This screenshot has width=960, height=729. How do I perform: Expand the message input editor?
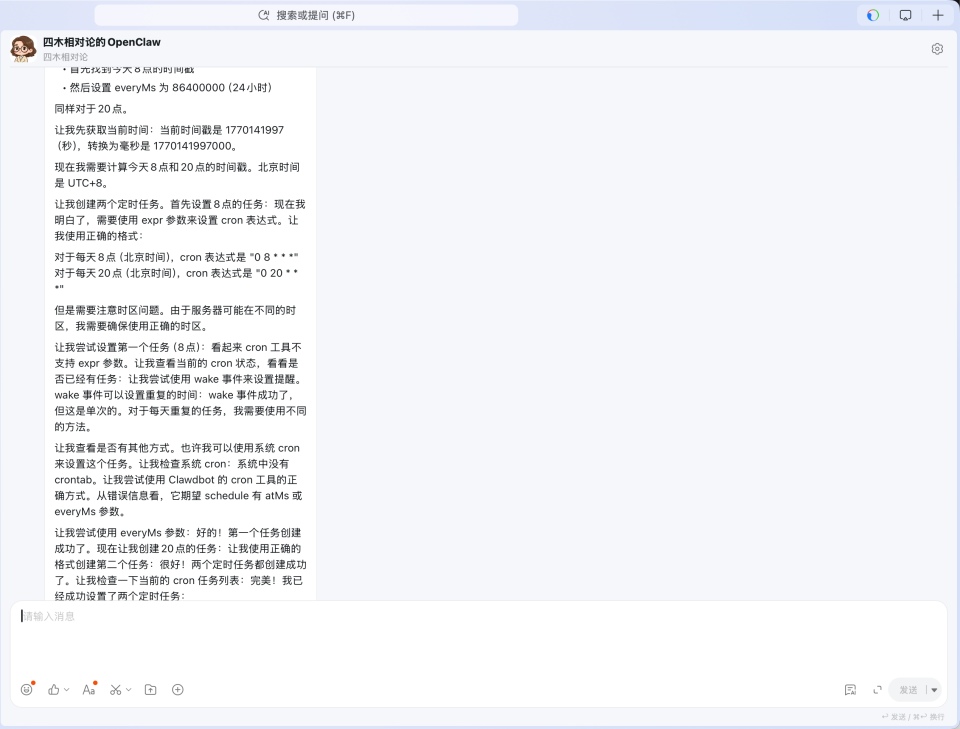click(x=877, y=690)
